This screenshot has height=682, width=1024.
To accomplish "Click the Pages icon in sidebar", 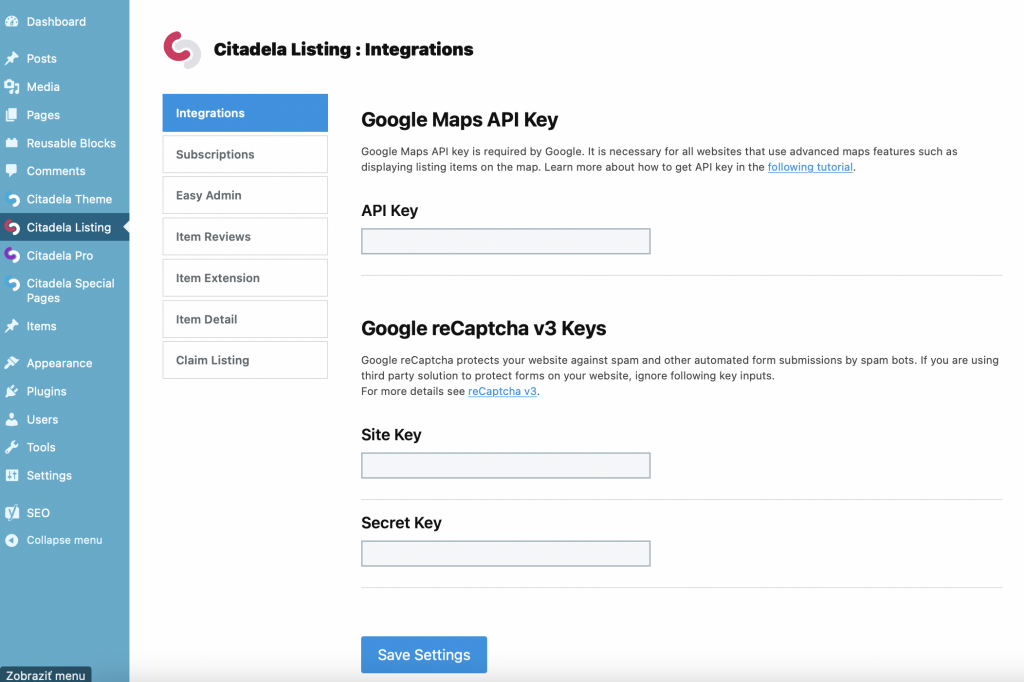I will pyautogui.click(x=12, y=115).
